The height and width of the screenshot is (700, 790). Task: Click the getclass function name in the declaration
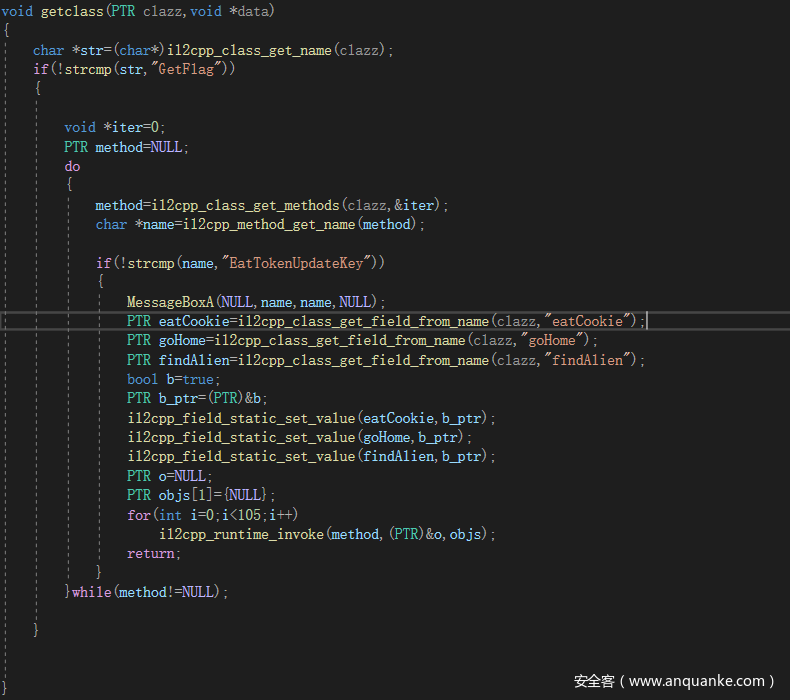pos(68,11)
